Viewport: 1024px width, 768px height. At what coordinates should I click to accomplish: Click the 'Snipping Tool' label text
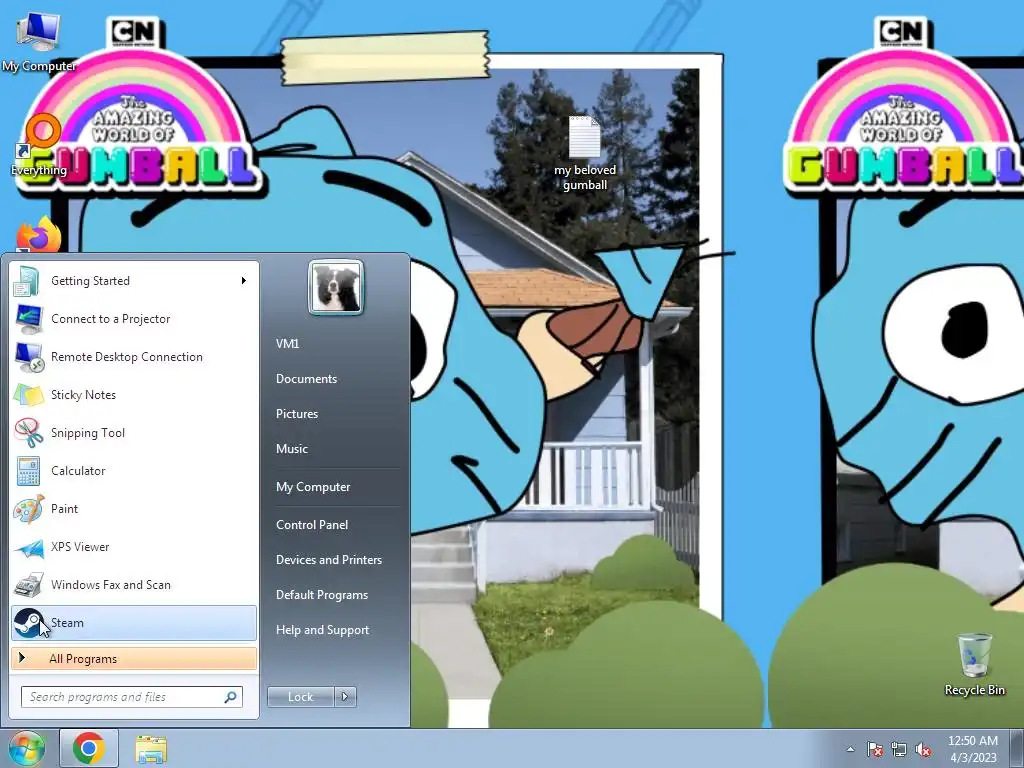point(88,433)
